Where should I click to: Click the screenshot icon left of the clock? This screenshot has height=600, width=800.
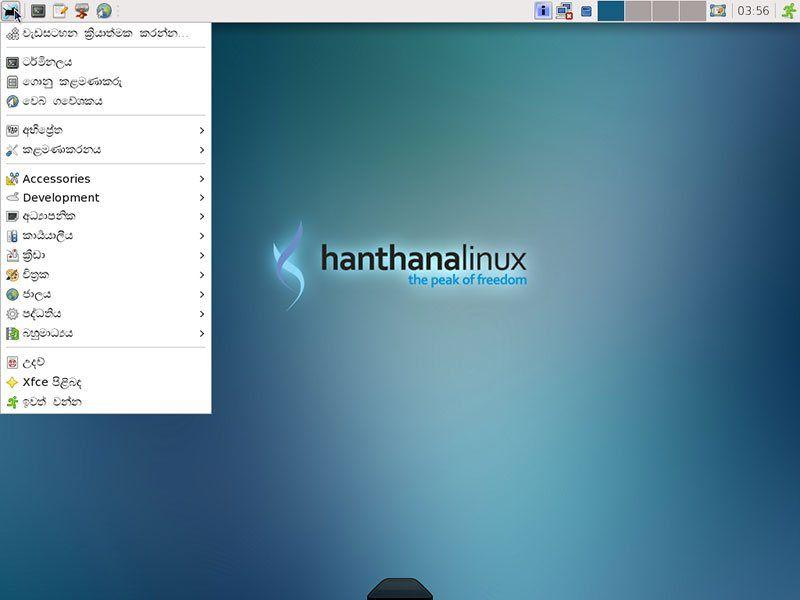pyautogui.click(x=717, y=10)
